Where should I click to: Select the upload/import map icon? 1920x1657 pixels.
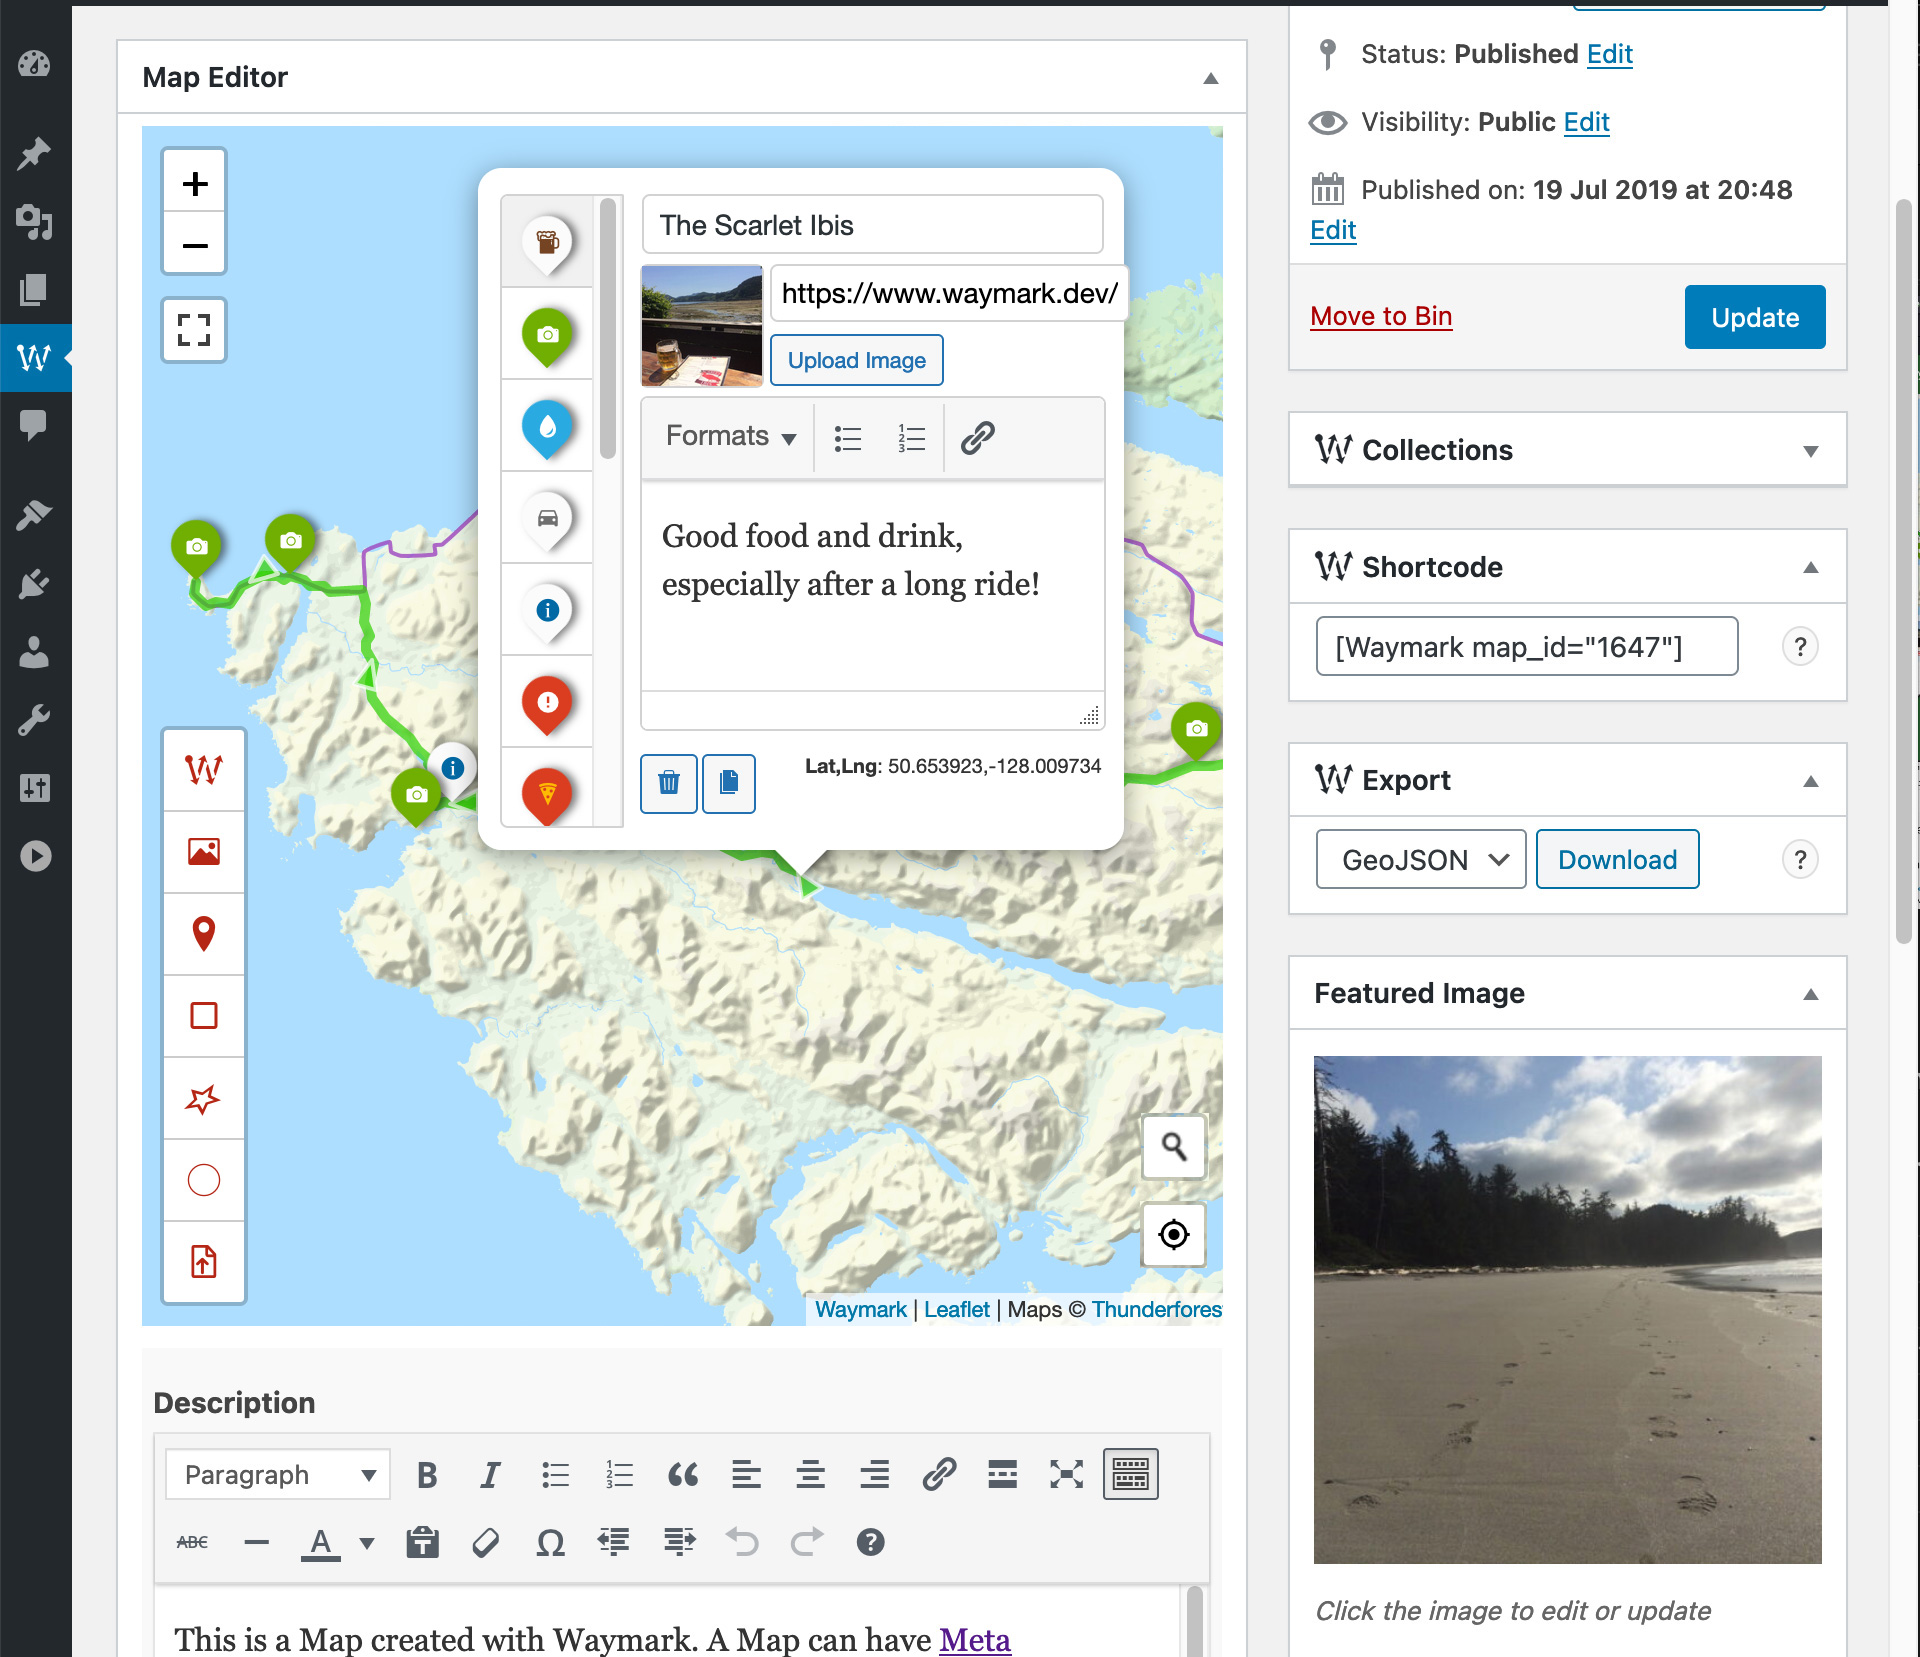(202, 1262)
